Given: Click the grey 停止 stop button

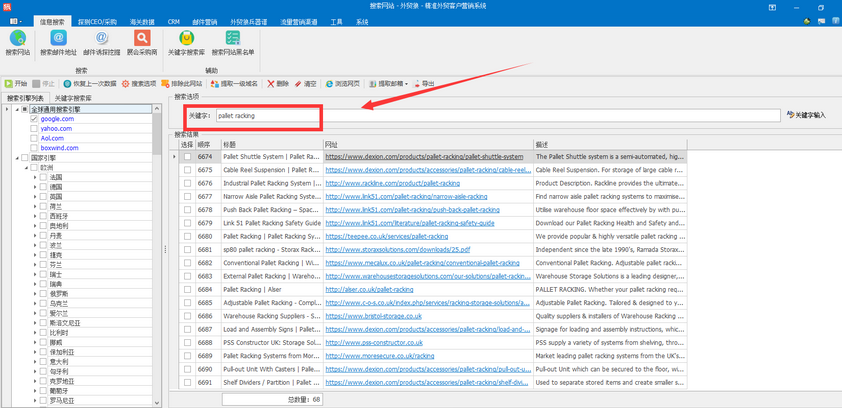Looking at the screenshot, I should pos(44,84).
